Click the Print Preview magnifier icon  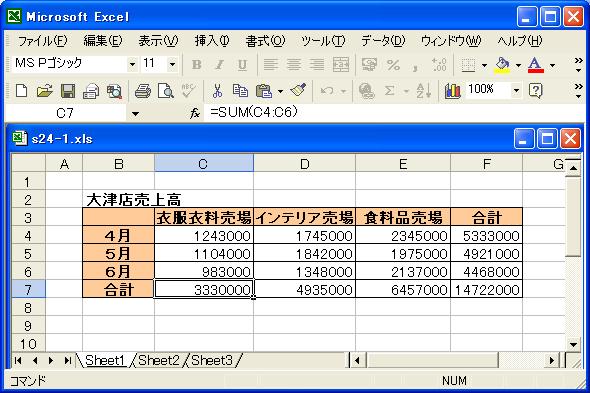point(166,91)
